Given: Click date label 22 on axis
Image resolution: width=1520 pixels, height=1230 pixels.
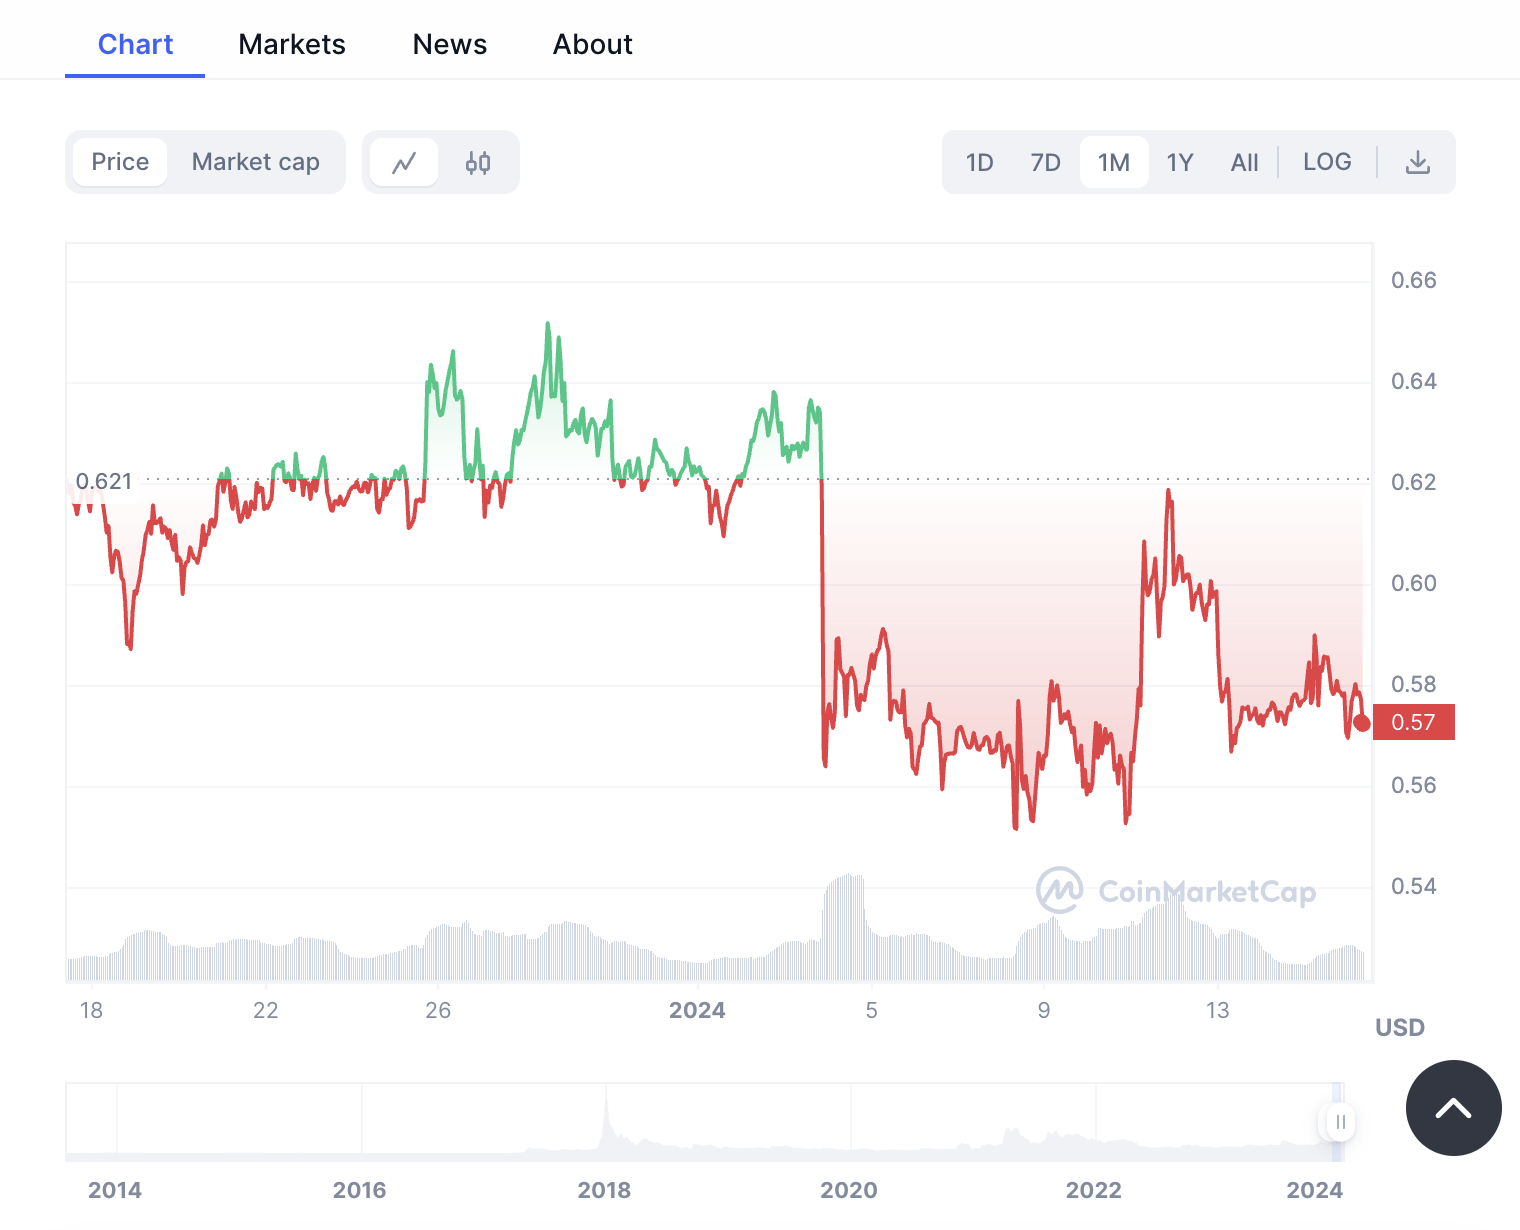Looking at the screenshot, I should [x=266, y=1010].
